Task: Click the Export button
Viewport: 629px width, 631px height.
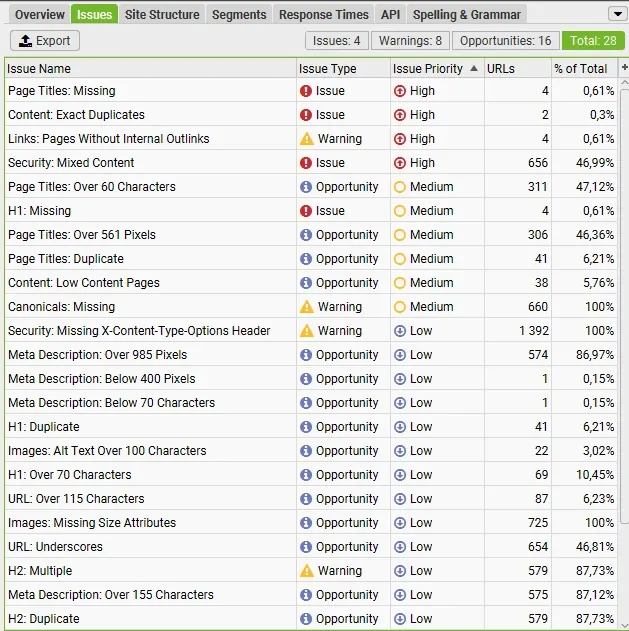Action: (45, 41)
